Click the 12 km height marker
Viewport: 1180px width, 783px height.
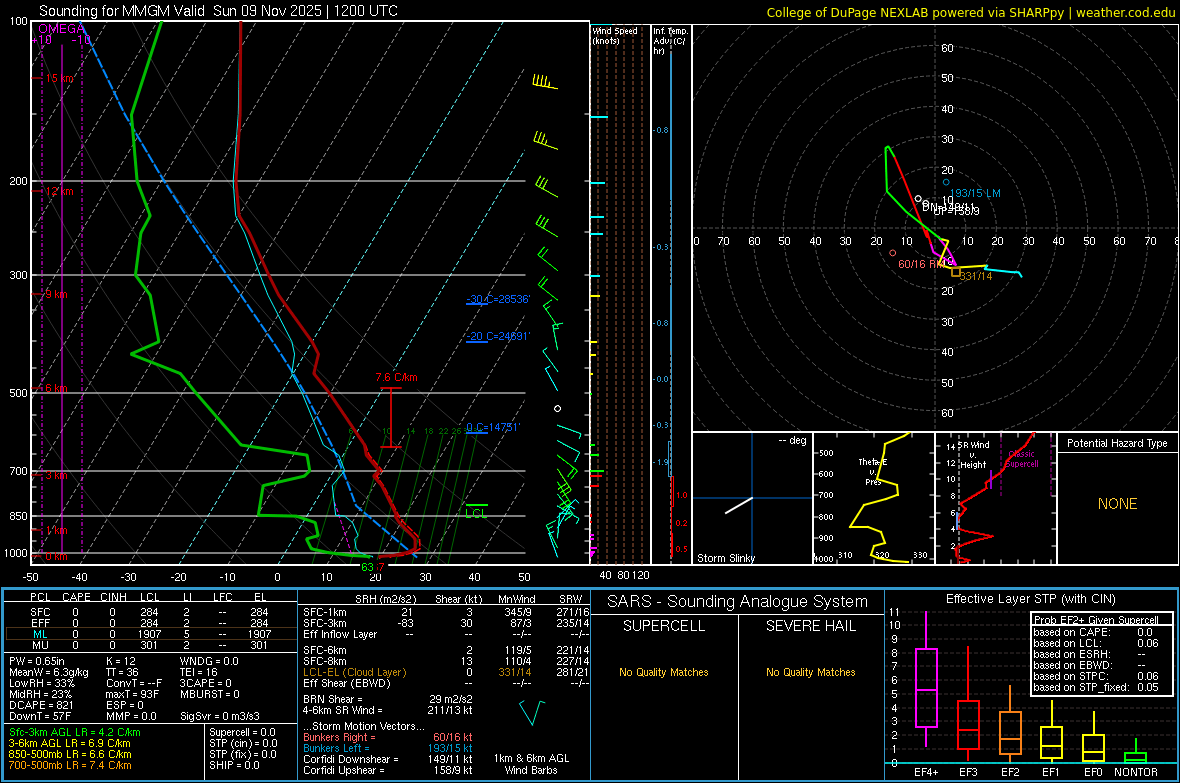click(x=60, y=191)
